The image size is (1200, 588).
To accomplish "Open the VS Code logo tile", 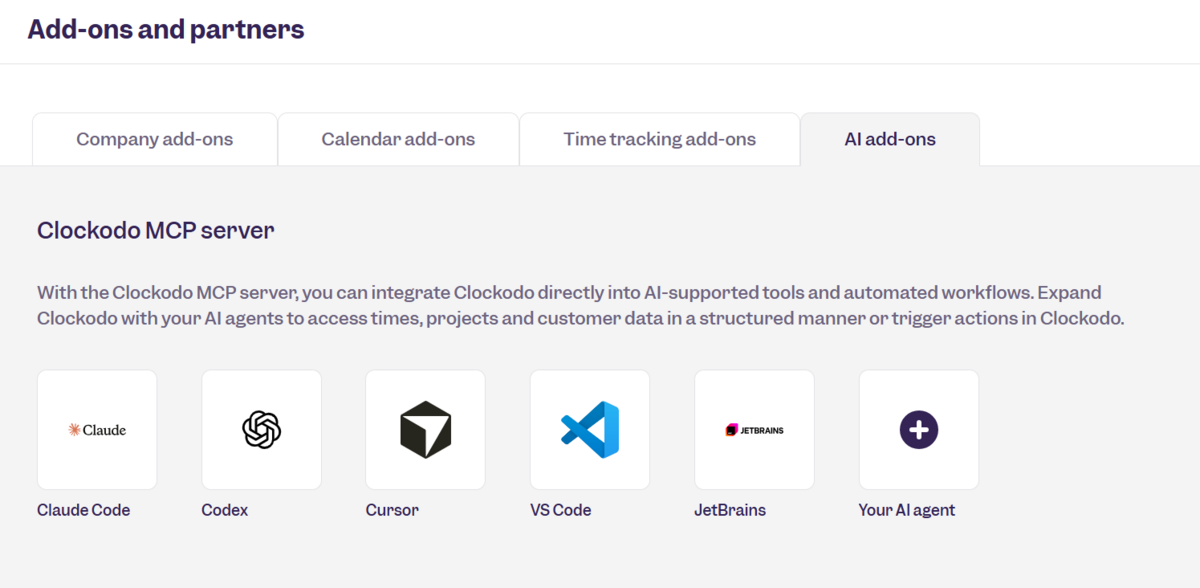I will click(590, 430).
